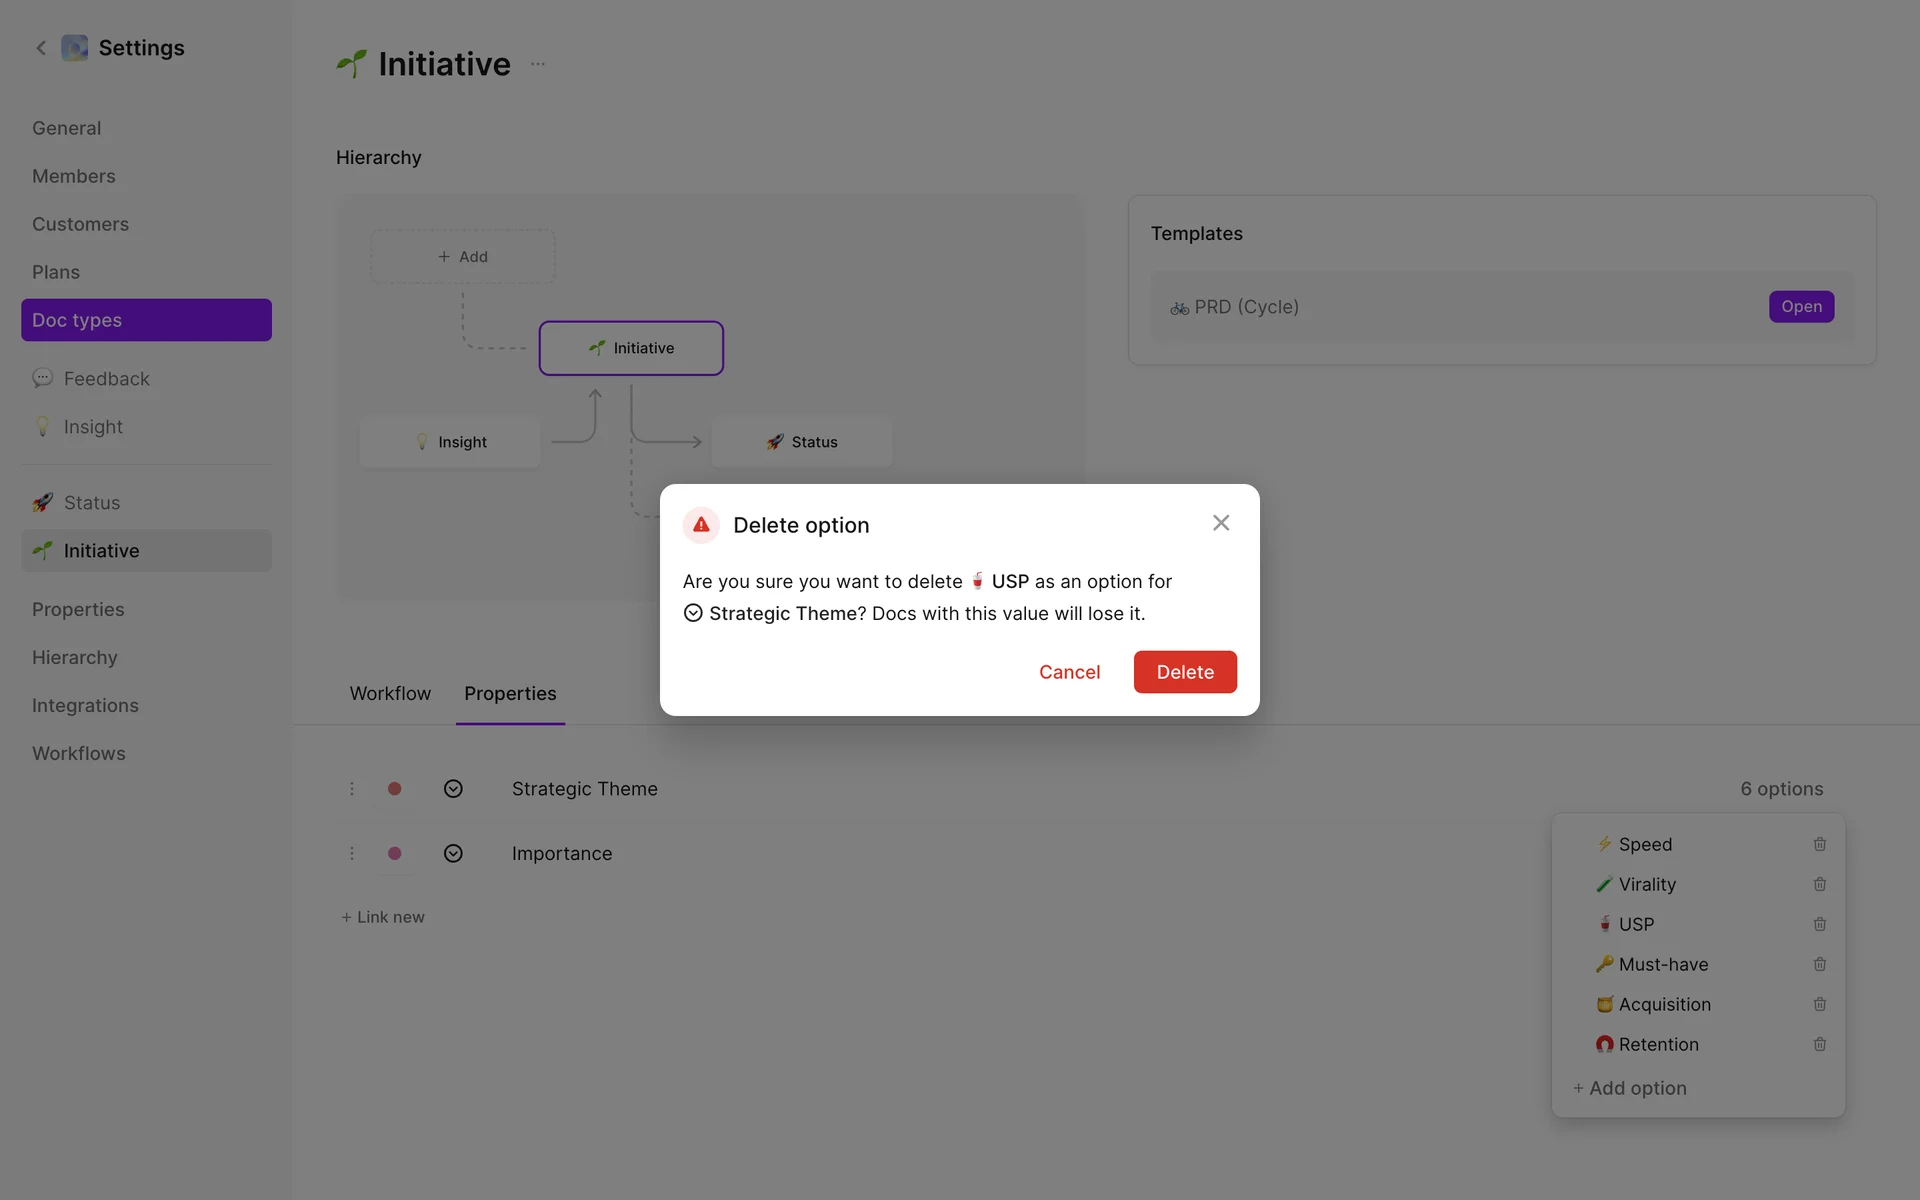Switch to the Workflow tab
Screen dimensions: 1920x1200
pyautogui.click(x=390, y=694)
